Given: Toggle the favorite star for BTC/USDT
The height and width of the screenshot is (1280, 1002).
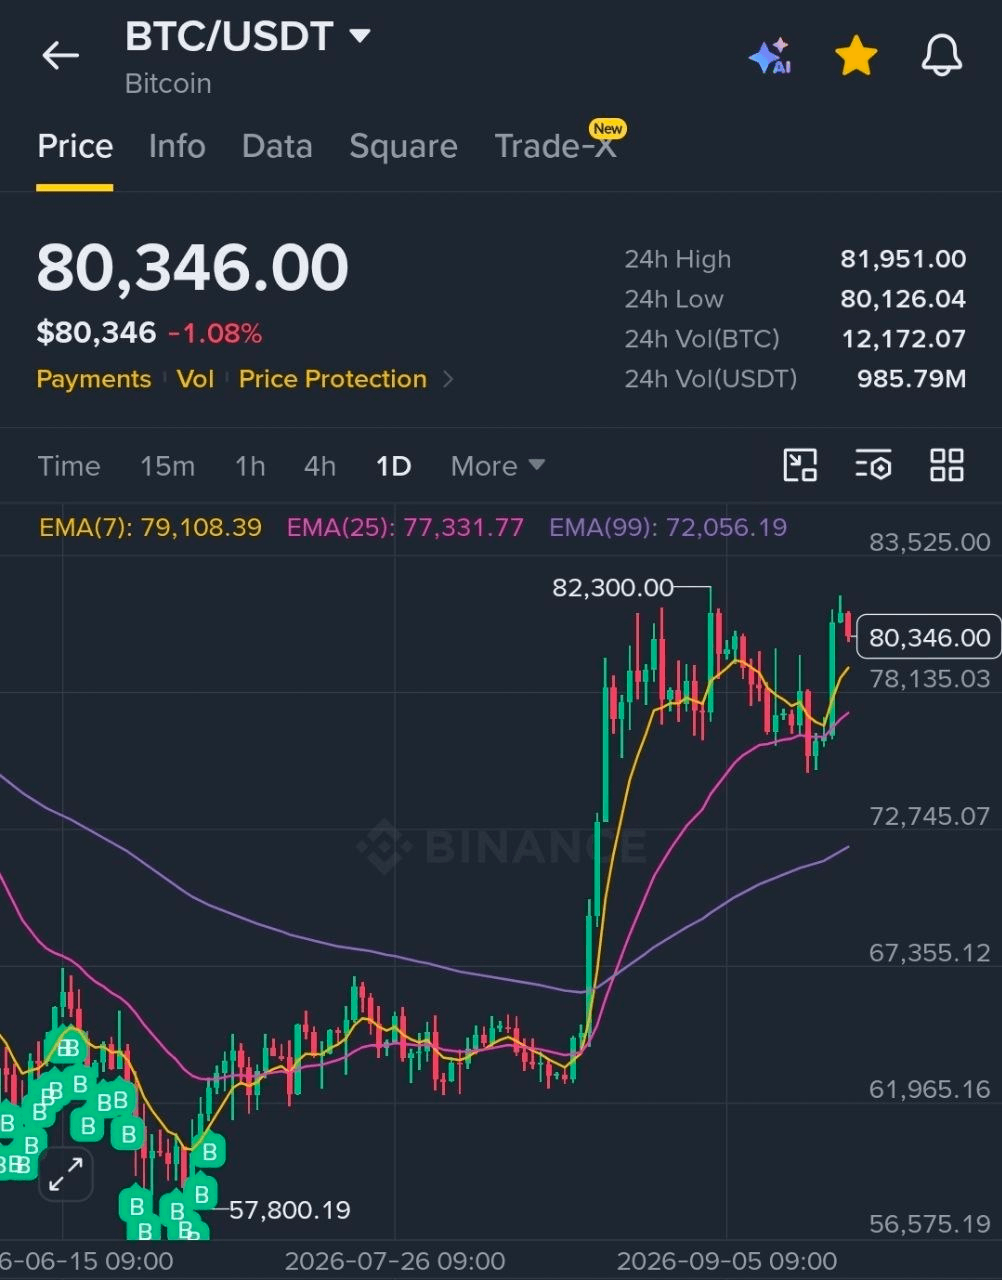Looking at the screenshot, I should pos(856,56).
